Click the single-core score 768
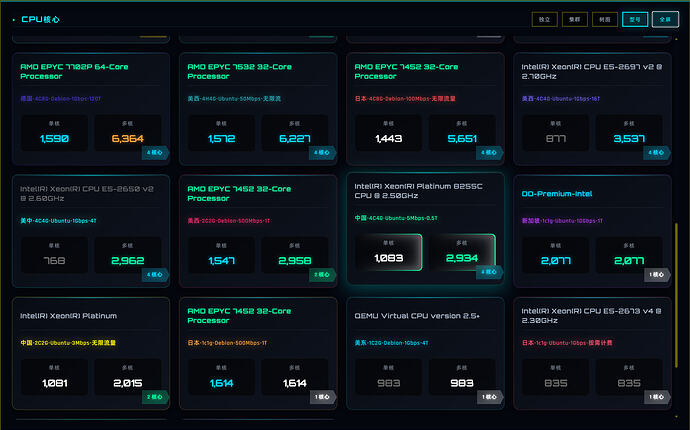Image resolution: width=690 pixels, height=430 pixels. (x=54, y=261)
